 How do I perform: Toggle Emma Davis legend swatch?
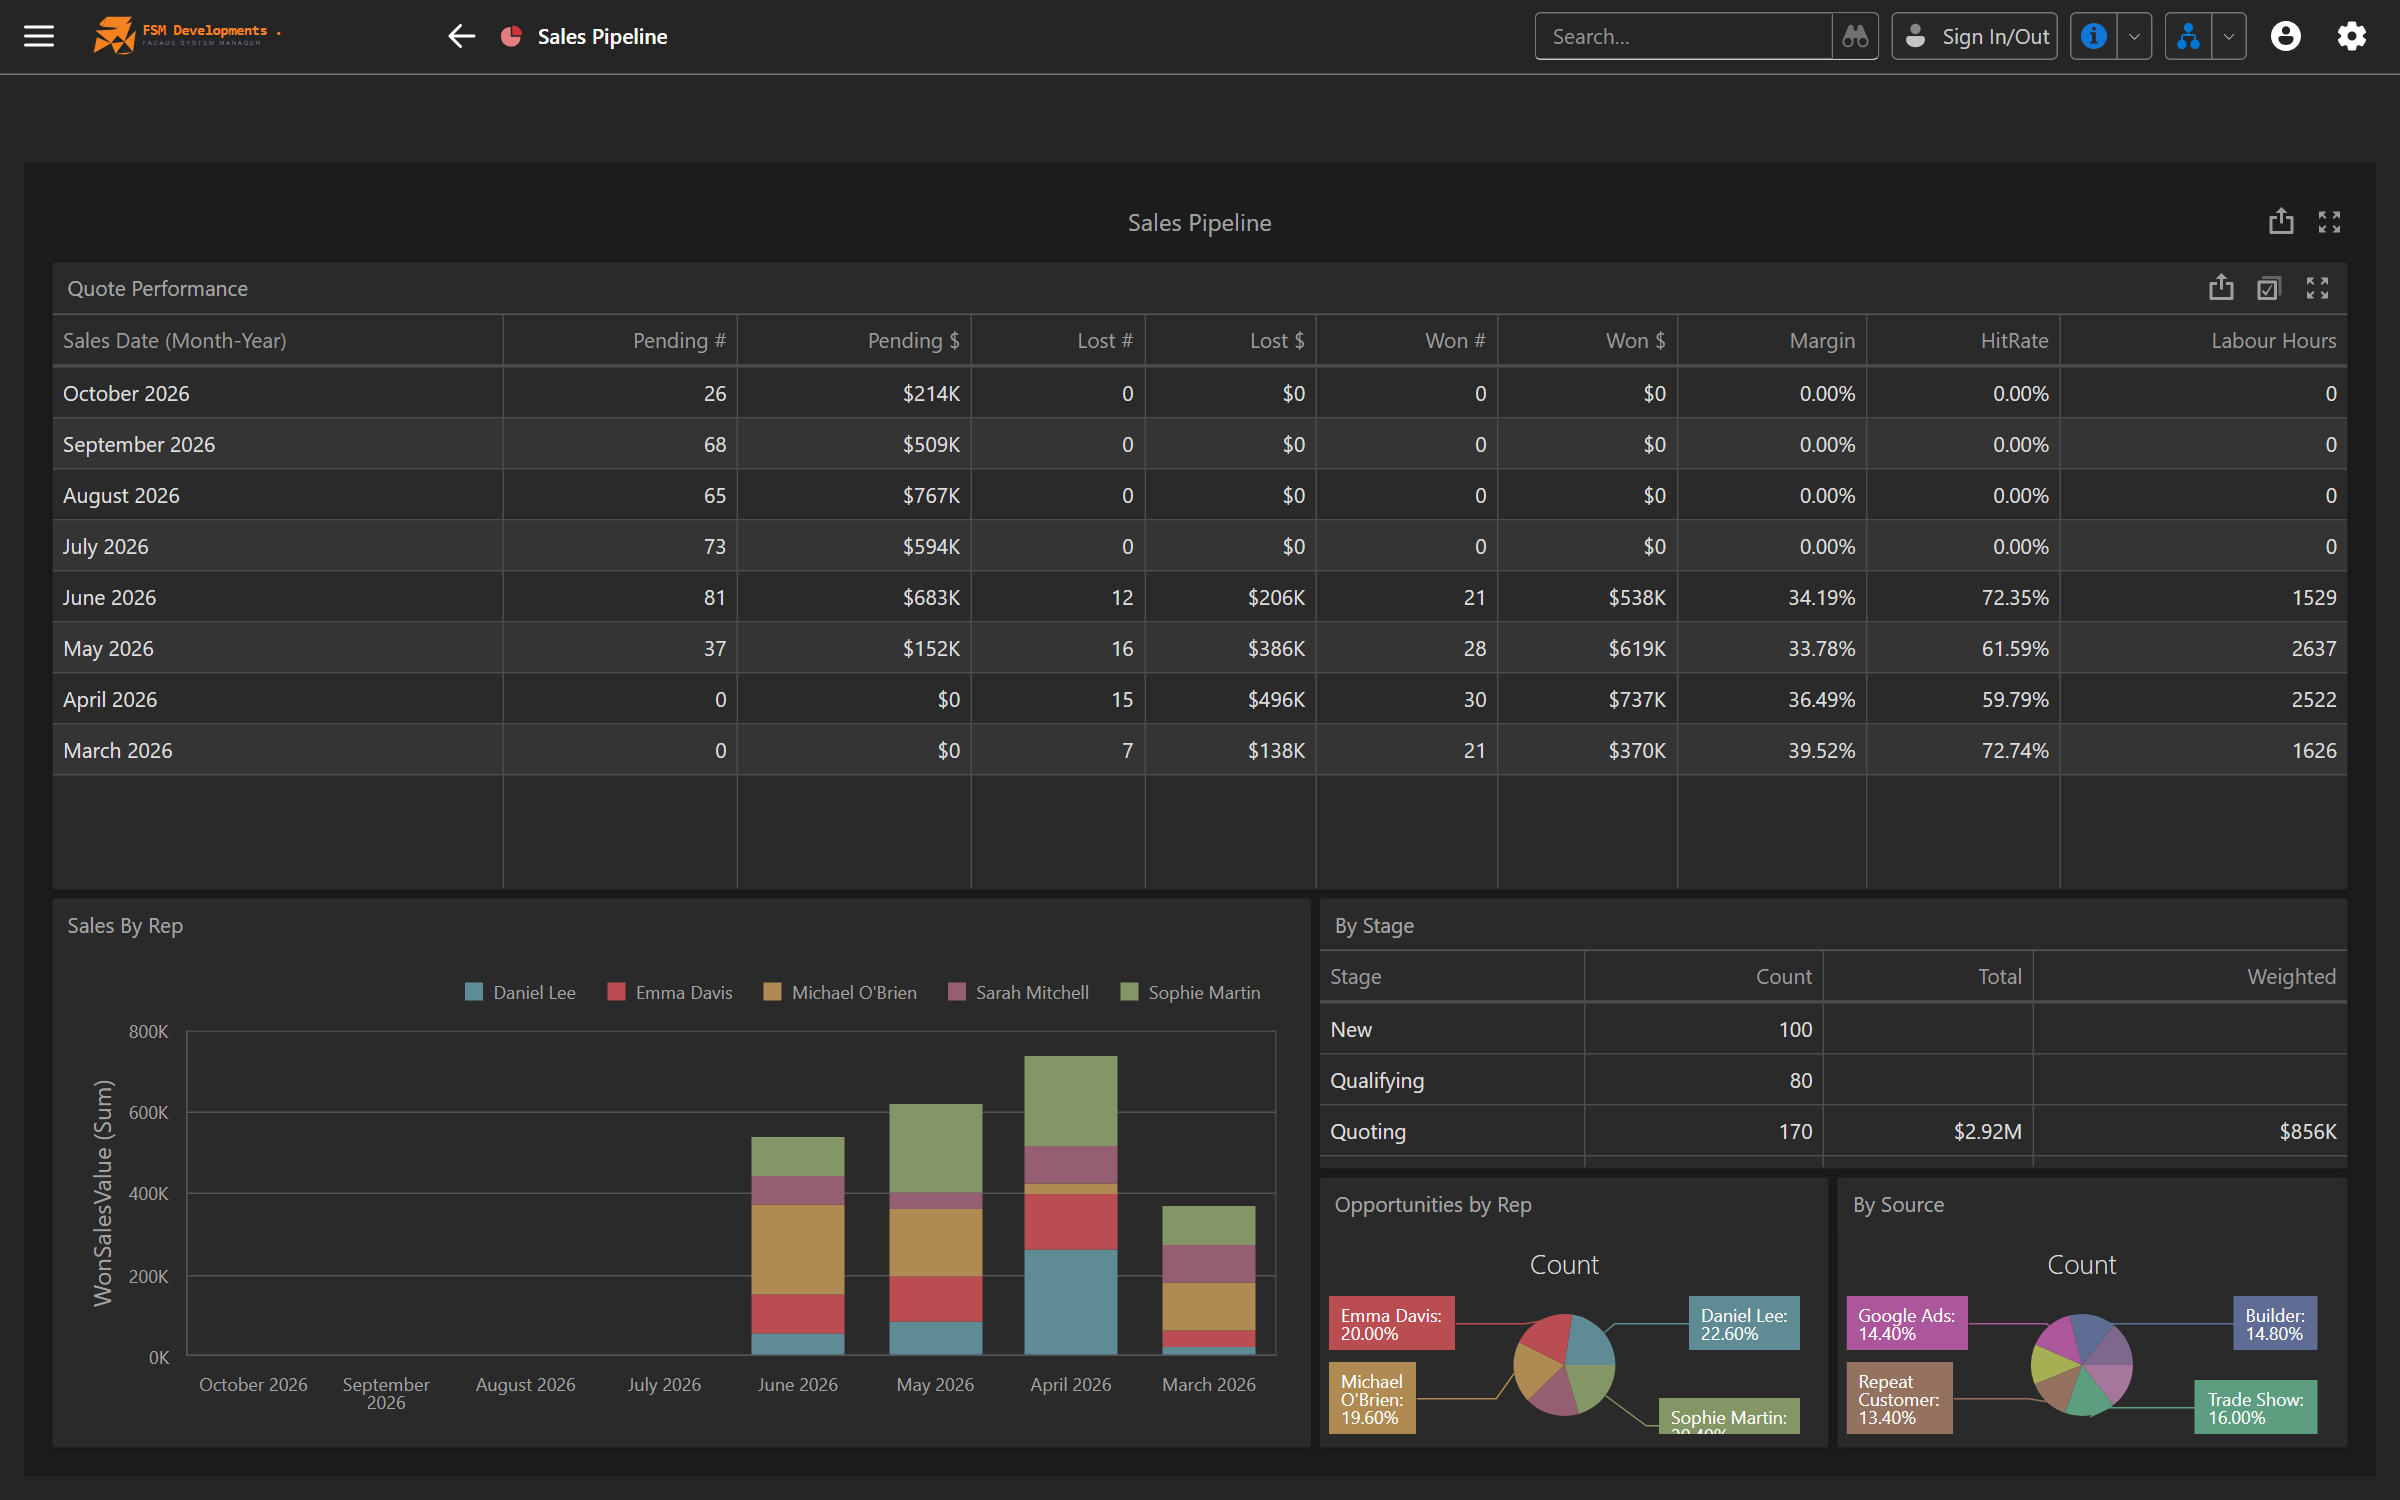click(x=616, y=992)
